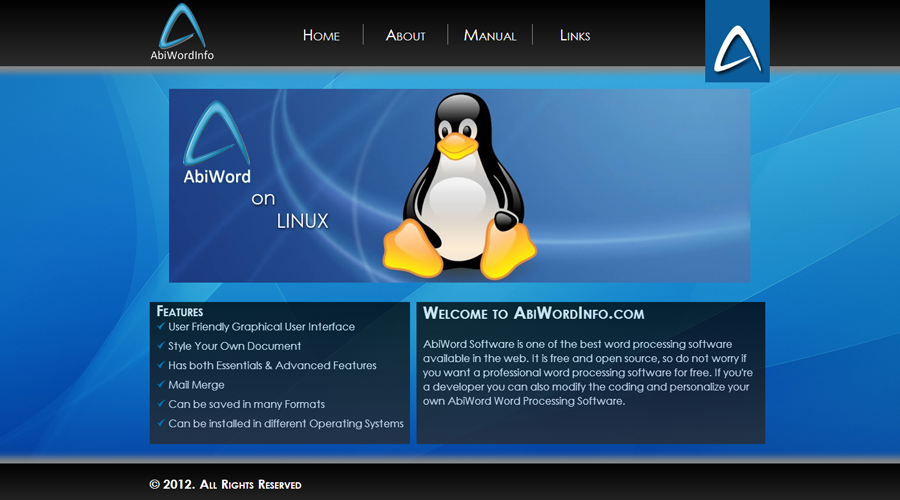This screenshot has height=500, width=900.
Task: Click the word 'on' in the banner
Action: click(263, 199)
